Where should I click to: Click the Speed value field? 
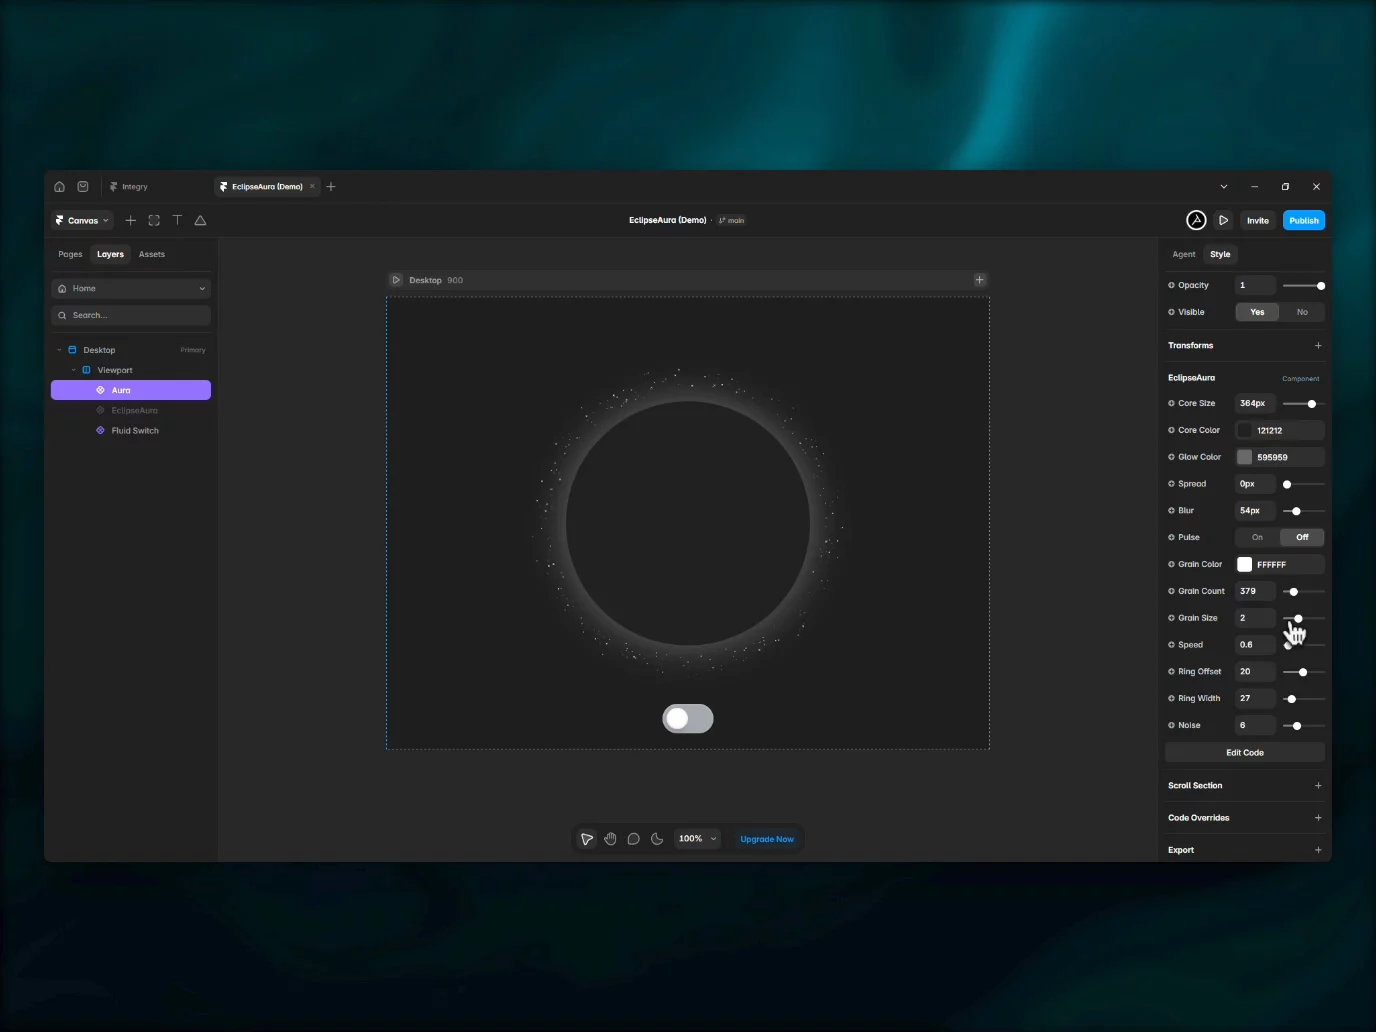pos(1256,645)
